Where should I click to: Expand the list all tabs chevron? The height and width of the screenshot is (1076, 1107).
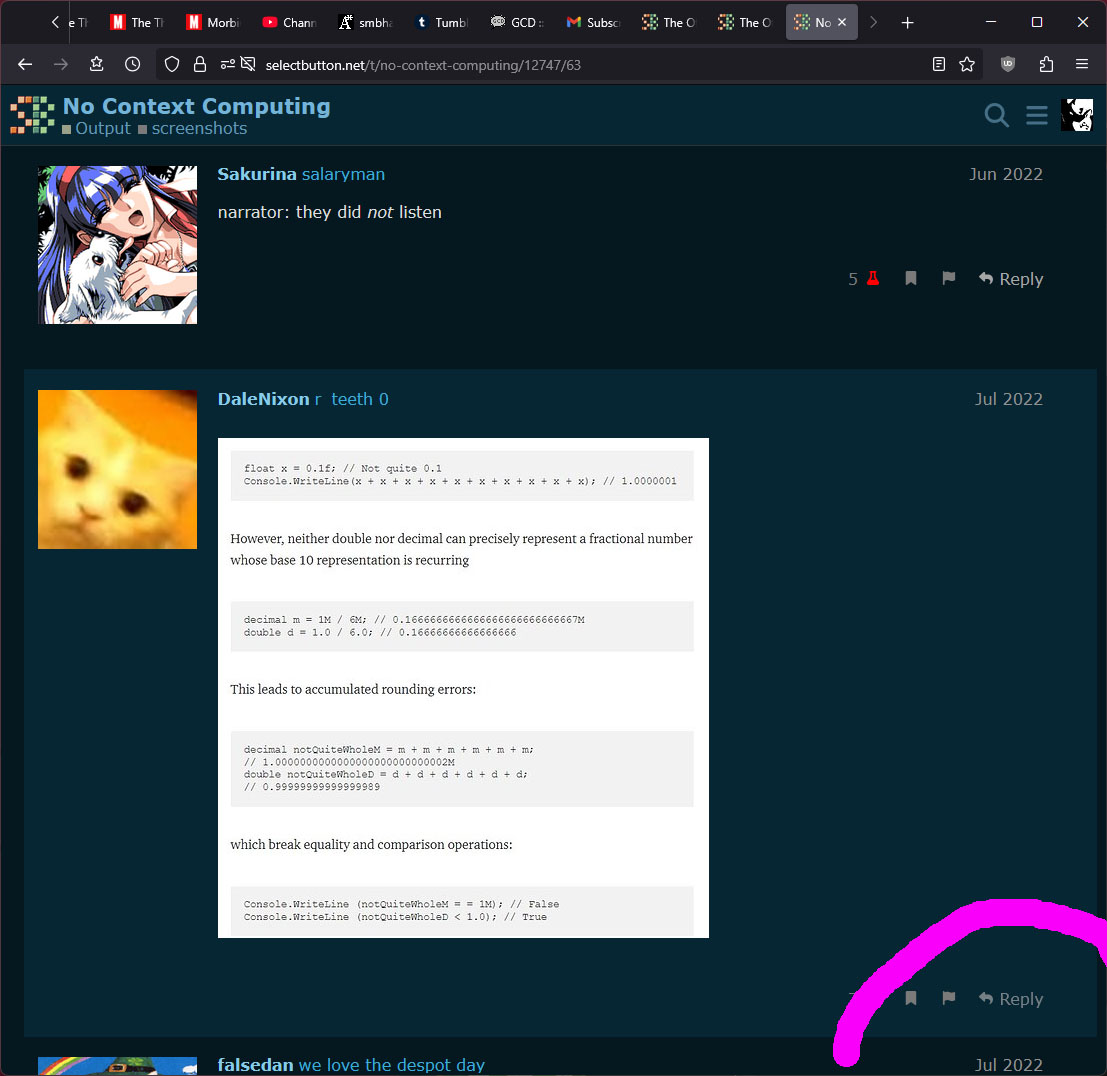873,22
